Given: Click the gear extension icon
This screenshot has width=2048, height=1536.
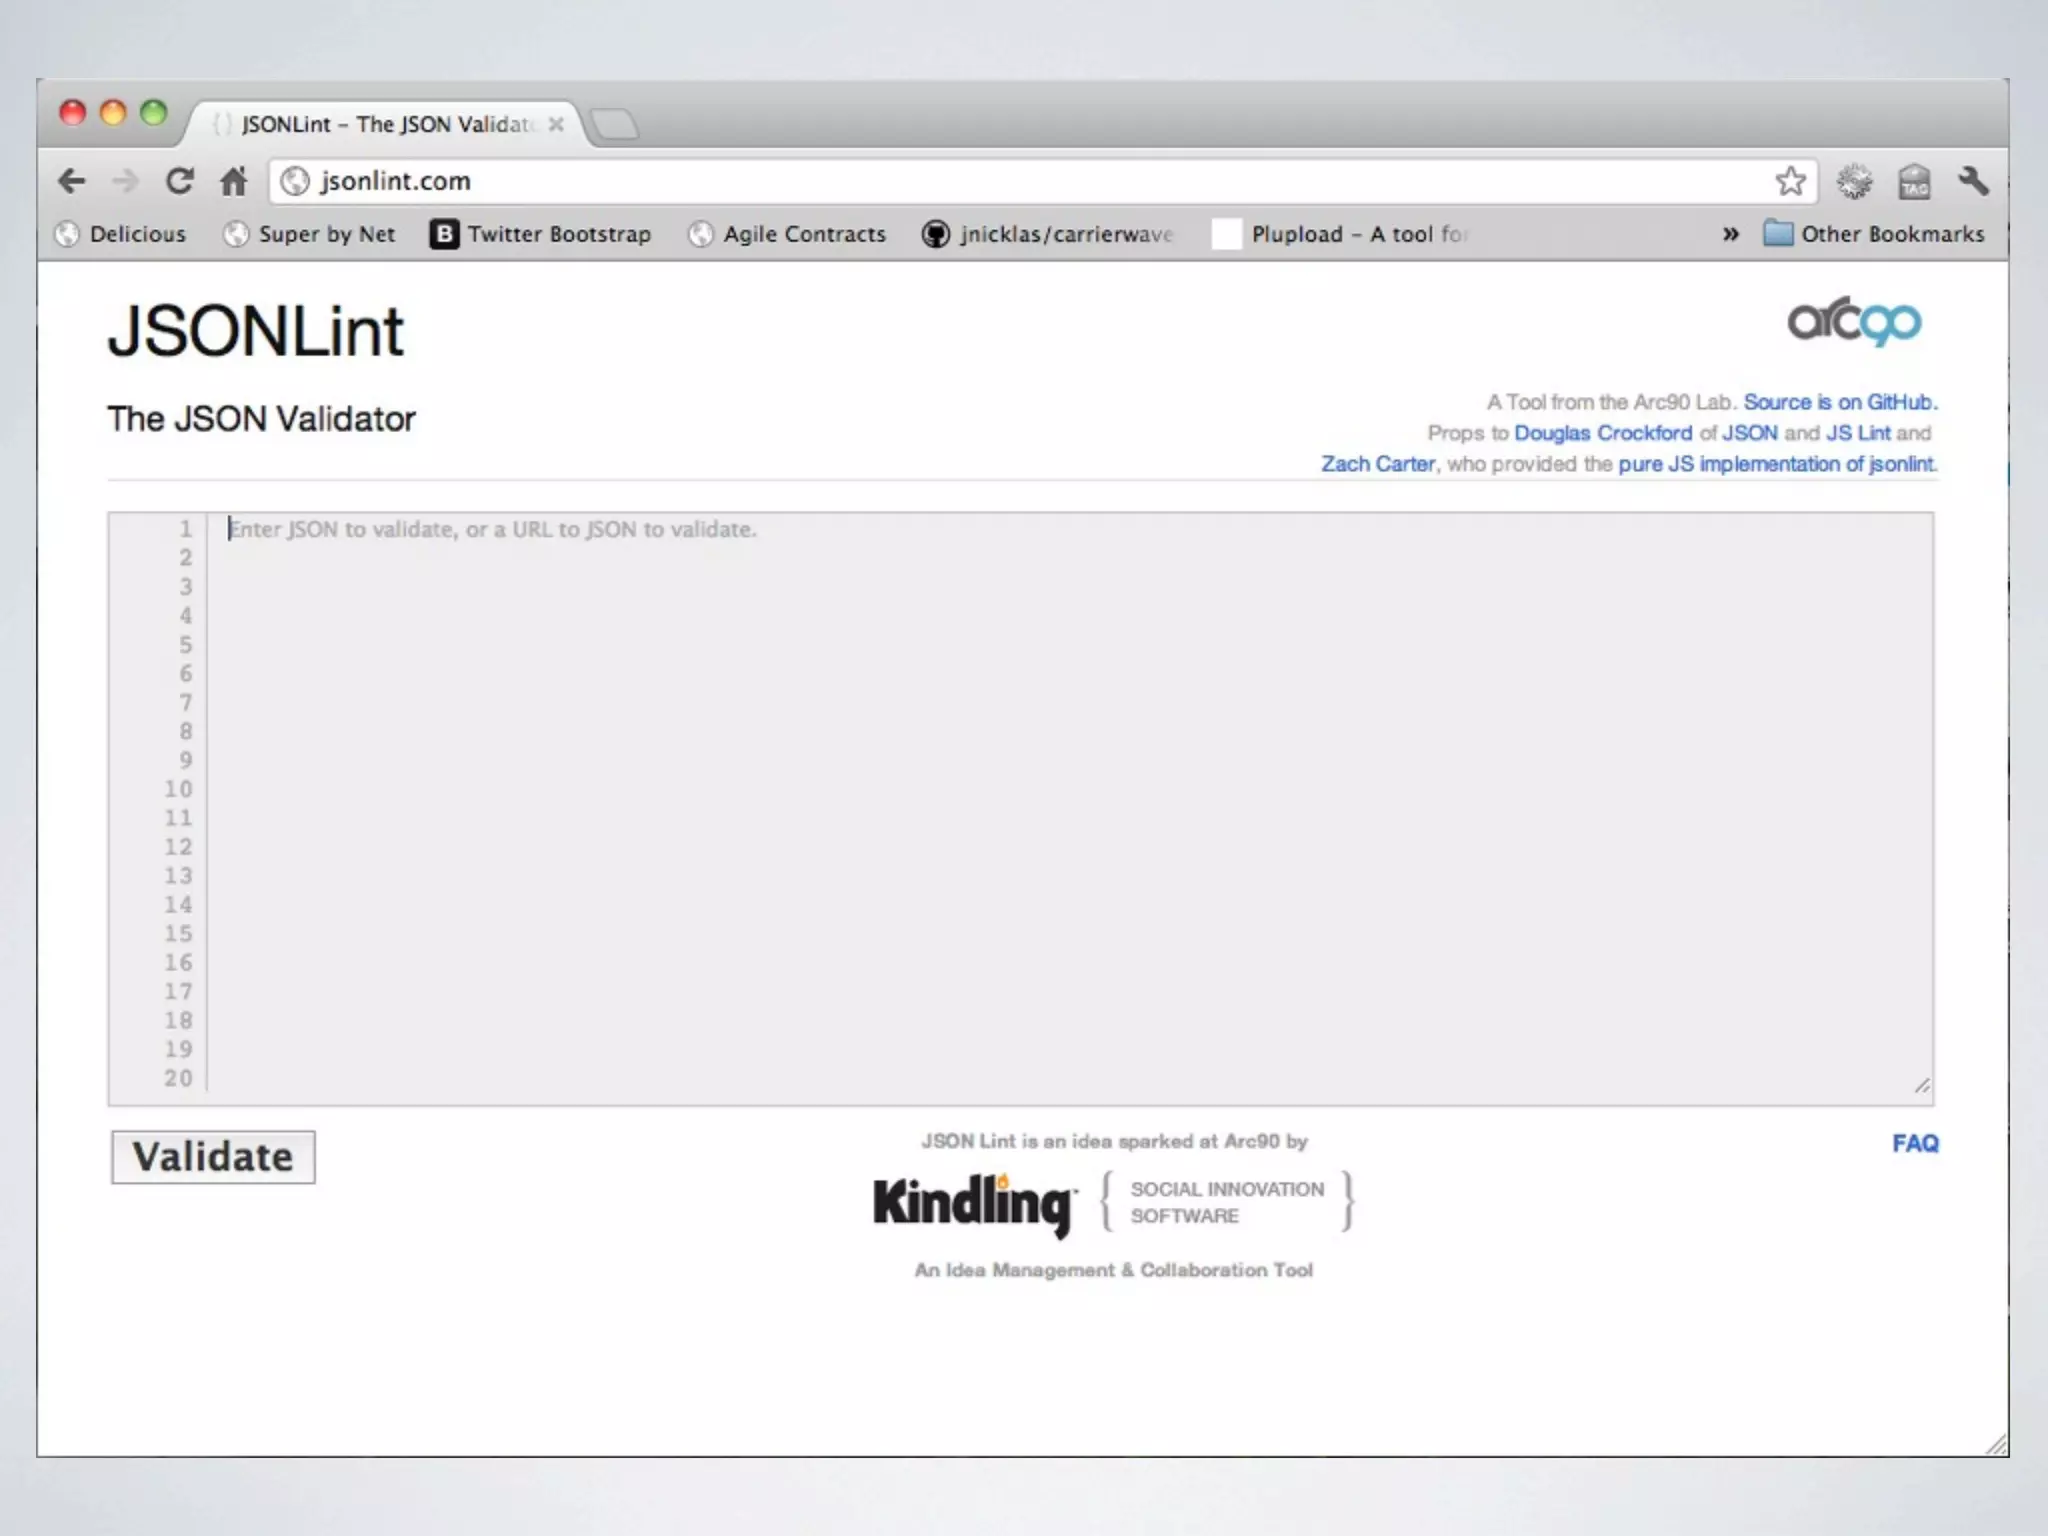Looking at the screenshot, I should point(1853,182).
